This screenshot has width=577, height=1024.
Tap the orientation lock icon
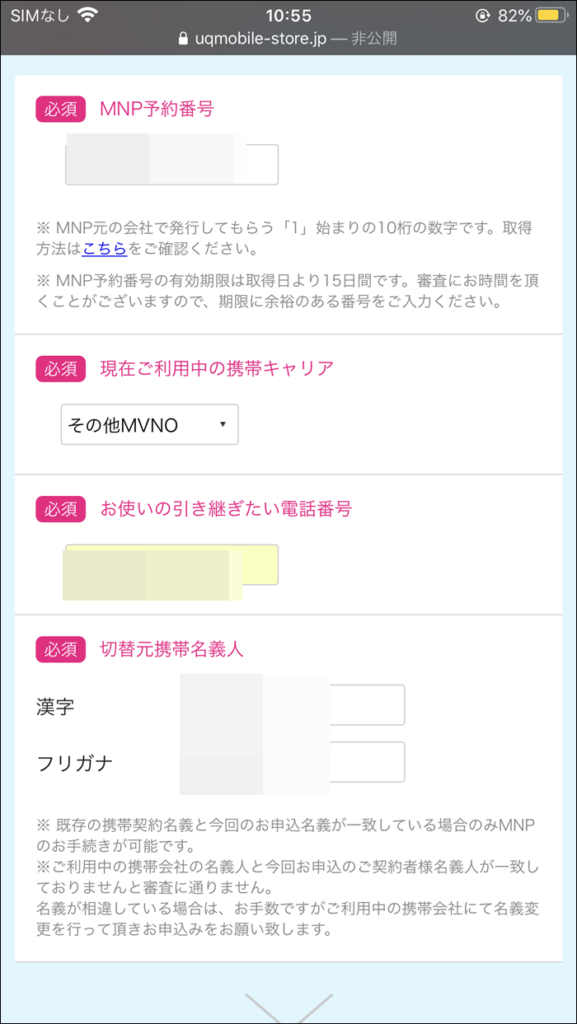484,15
